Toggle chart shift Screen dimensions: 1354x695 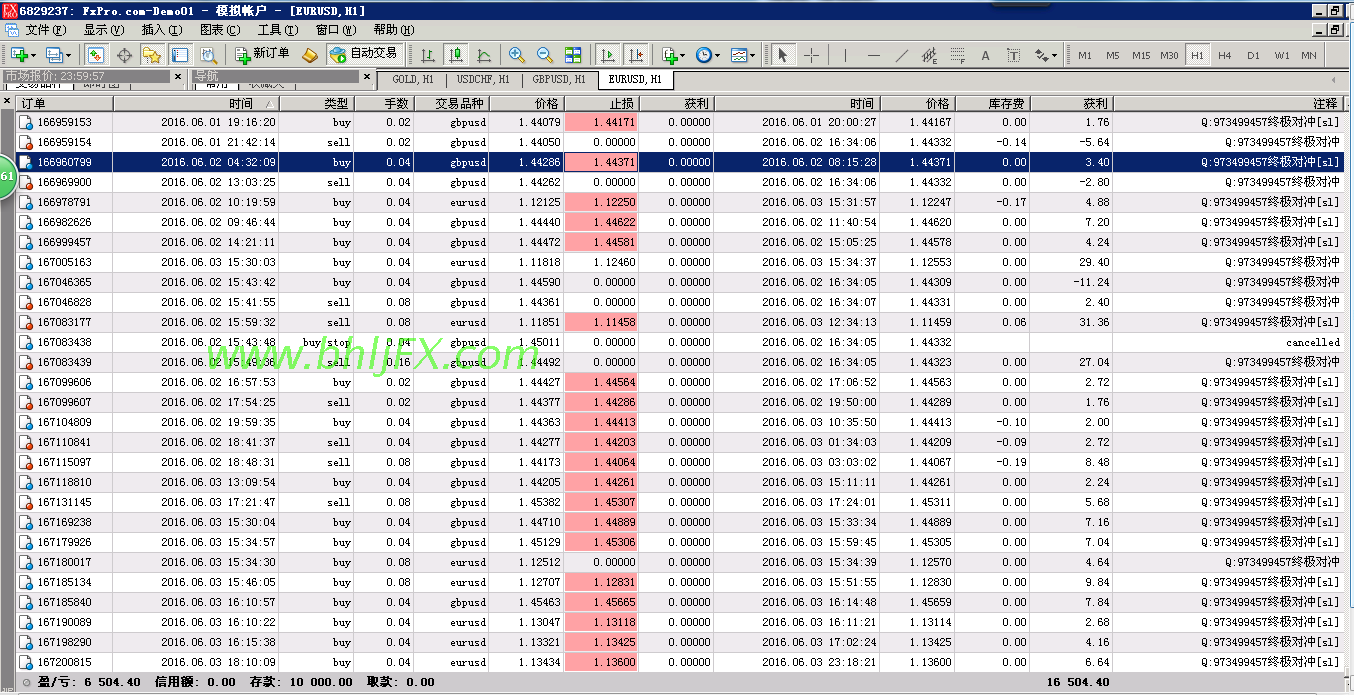click(635, 55)
